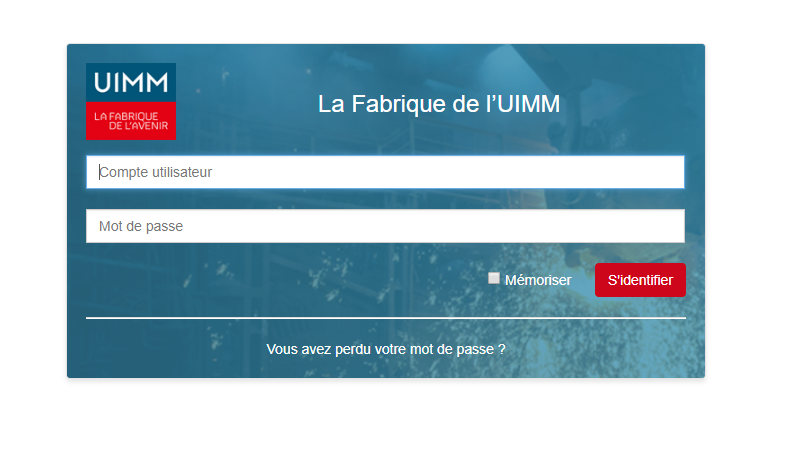Click the 'Mémoriser' label text

[538, 280]
